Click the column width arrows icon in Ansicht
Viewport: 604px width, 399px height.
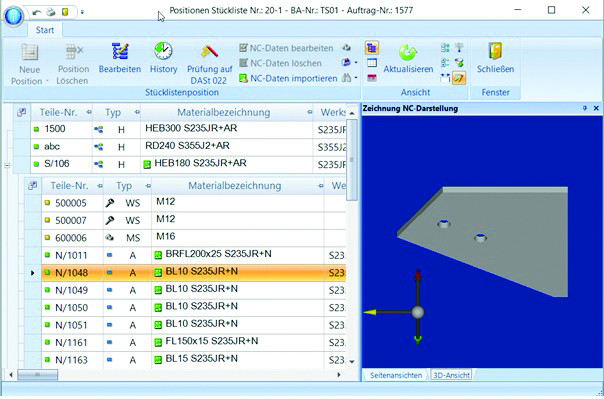(x=445, y=78)
